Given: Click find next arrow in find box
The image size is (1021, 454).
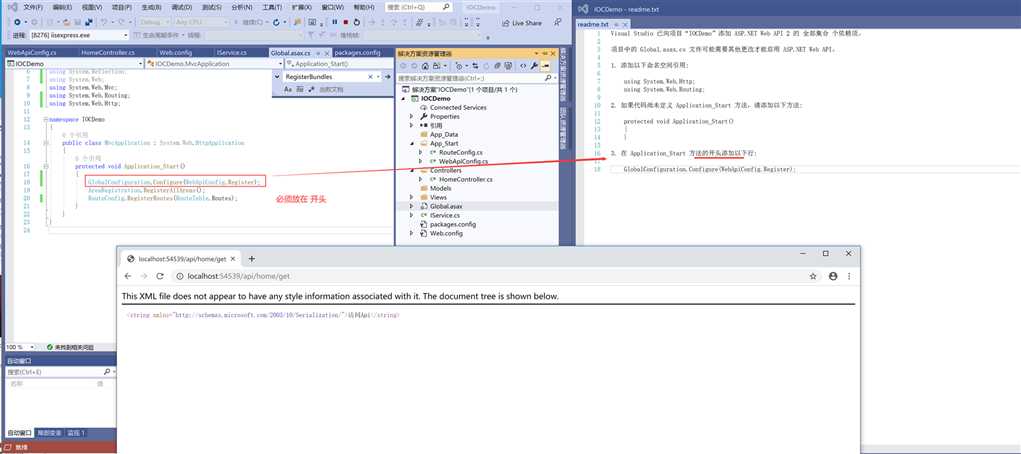Looking at the screenshot, I should 387,77.
